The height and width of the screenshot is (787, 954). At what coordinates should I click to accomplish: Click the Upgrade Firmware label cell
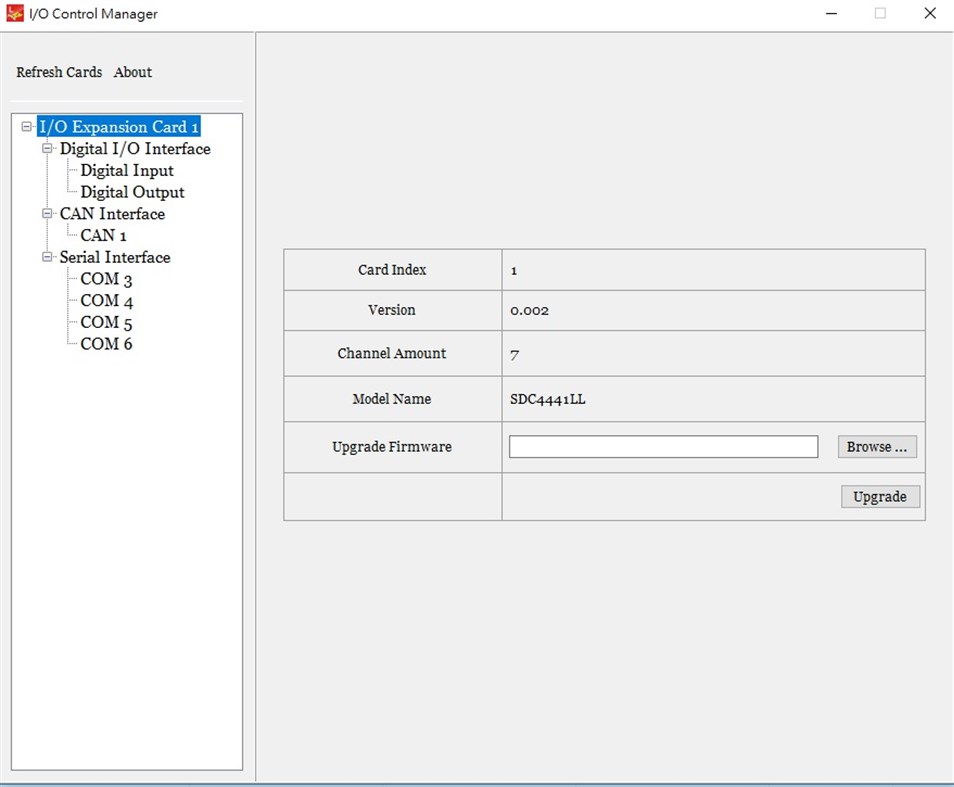(x=392, y=447)
